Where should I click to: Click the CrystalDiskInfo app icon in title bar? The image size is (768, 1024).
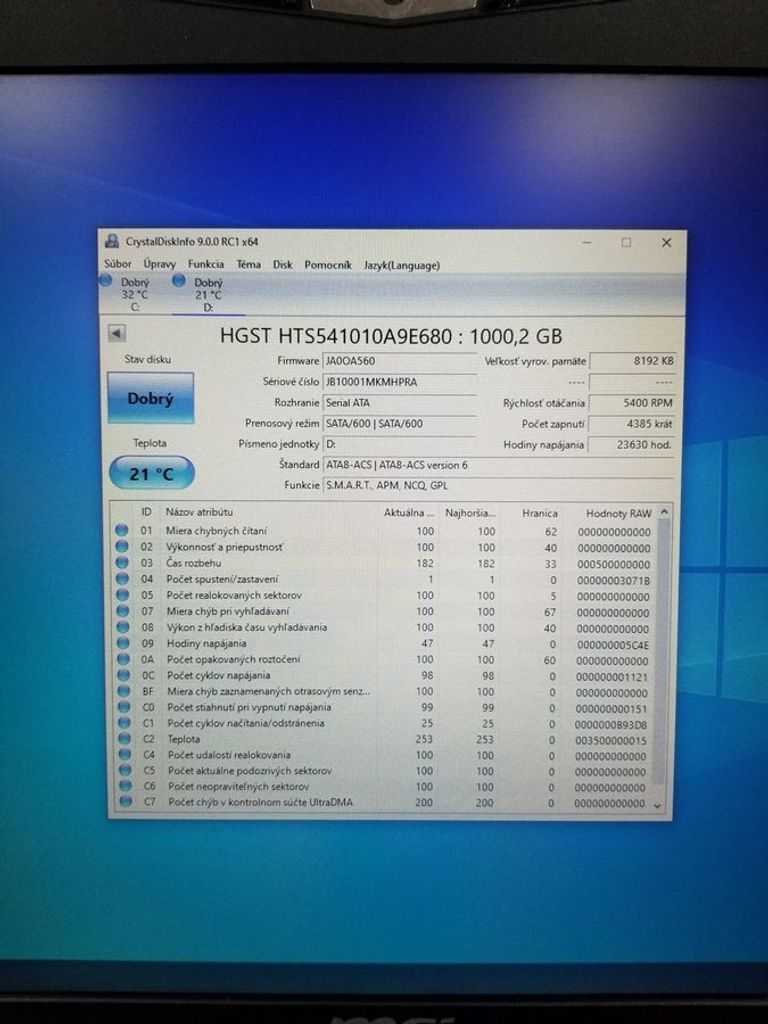point(112,241)
